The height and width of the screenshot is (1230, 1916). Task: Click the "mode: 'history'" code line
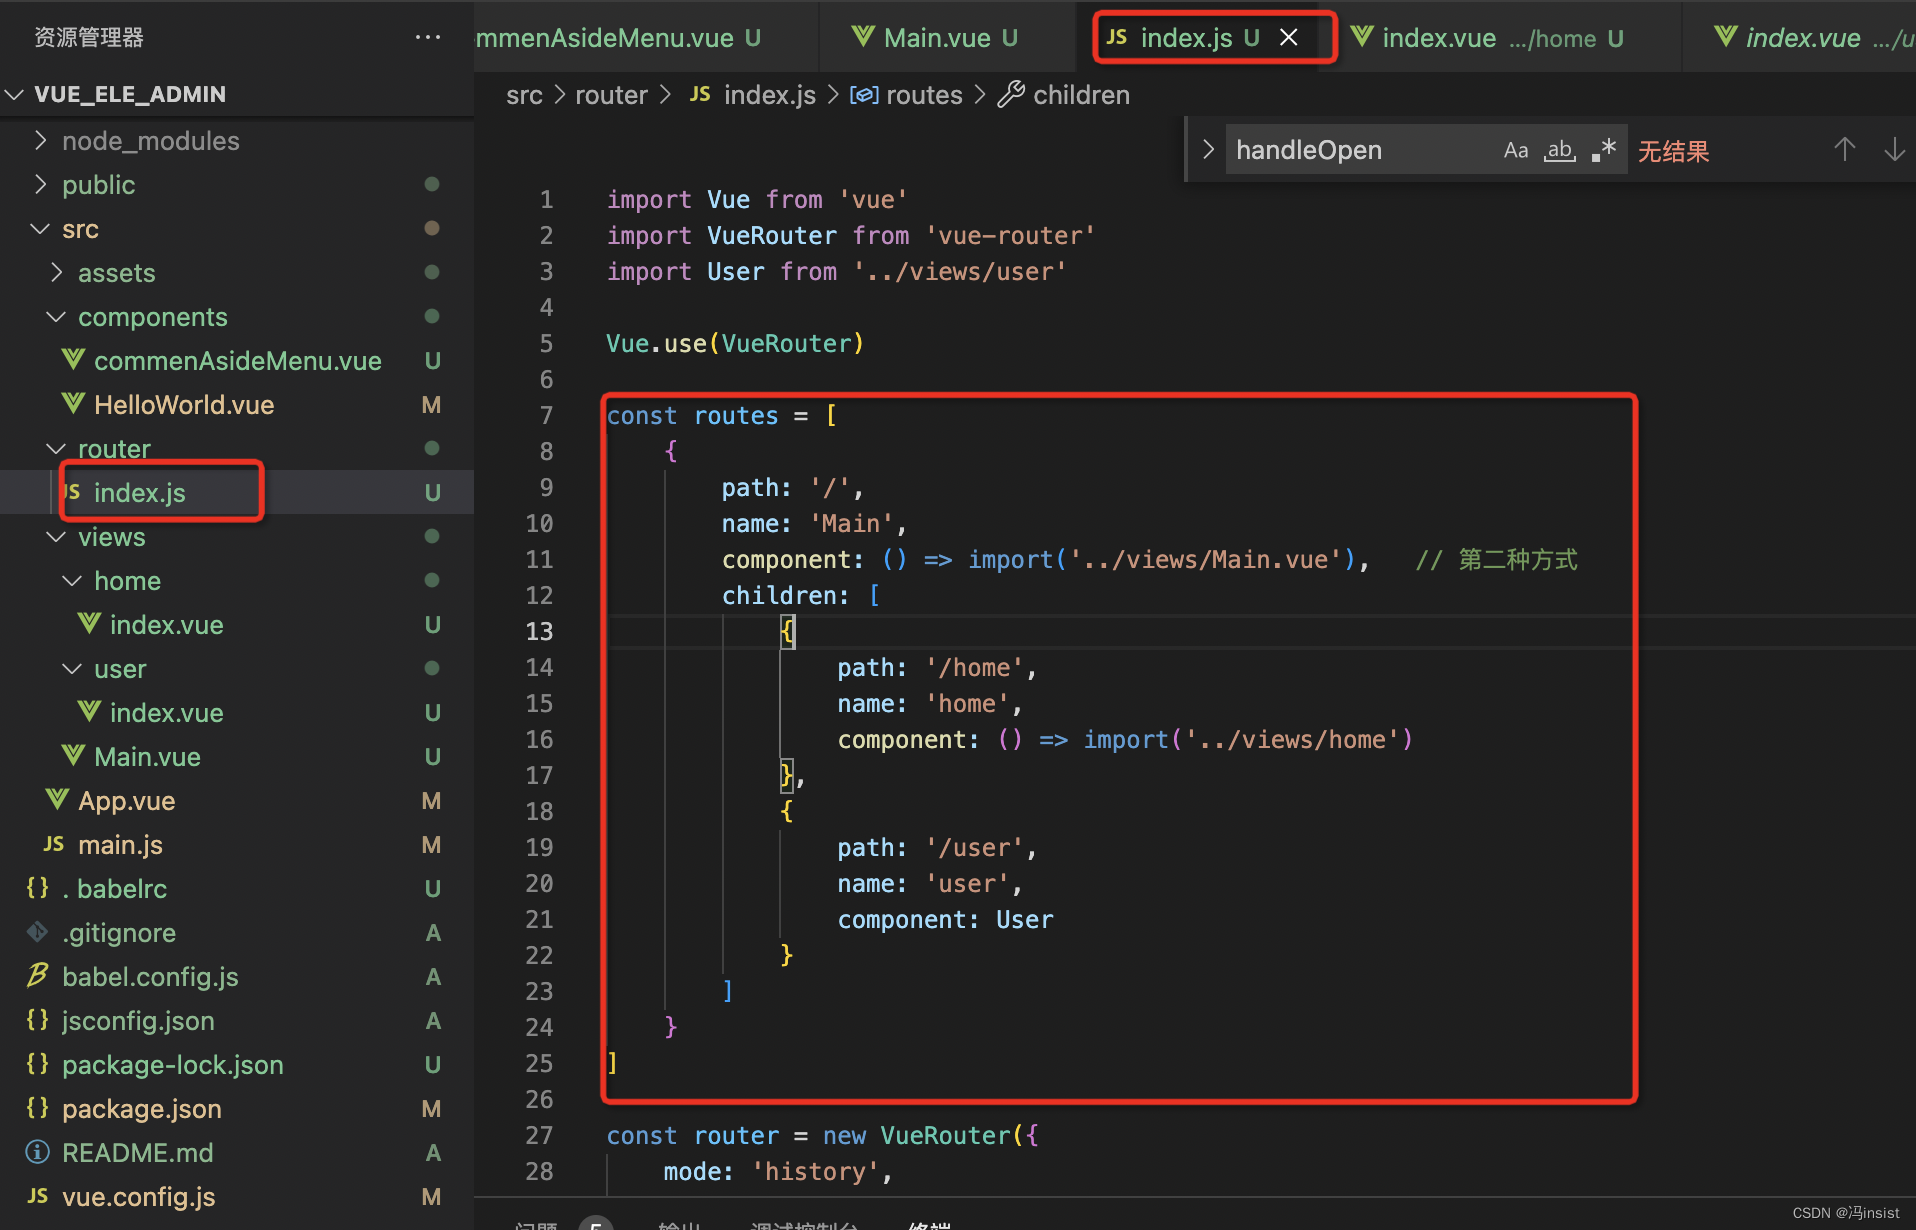tap(777, 1171)
